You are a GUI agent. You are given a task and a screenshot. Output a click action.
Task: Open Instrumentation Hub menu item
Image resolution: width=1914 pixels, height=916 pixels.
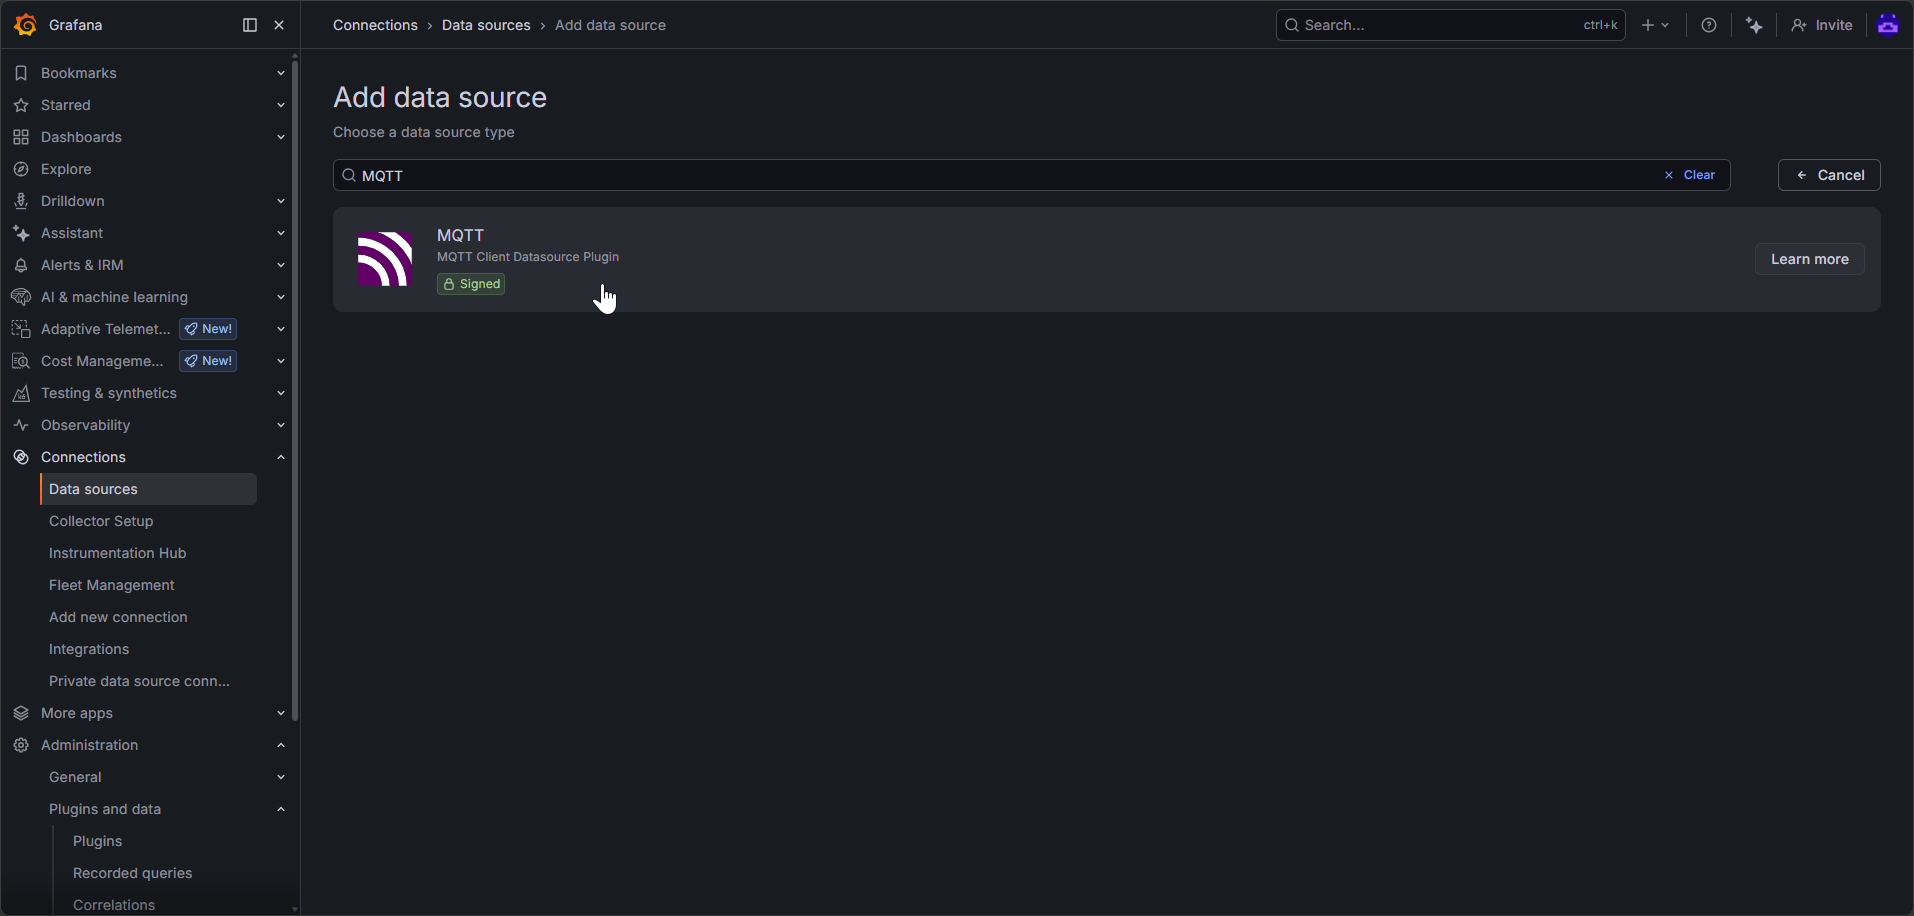[117, 553]
